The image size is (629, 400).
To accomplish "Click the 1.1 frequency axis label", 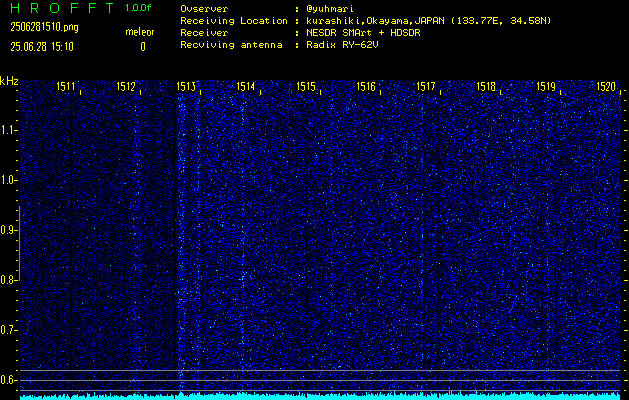I will coord(8,130).
